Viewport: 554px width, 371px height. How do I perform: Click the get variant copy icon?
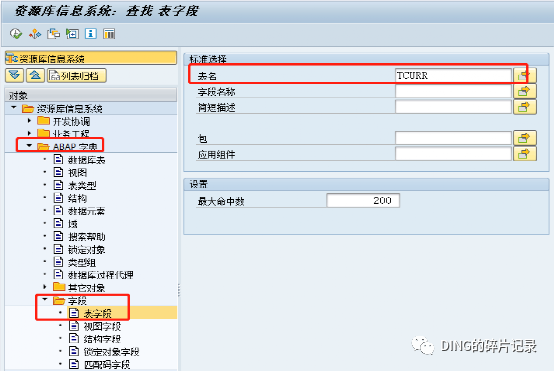click(x=54, y=34)
